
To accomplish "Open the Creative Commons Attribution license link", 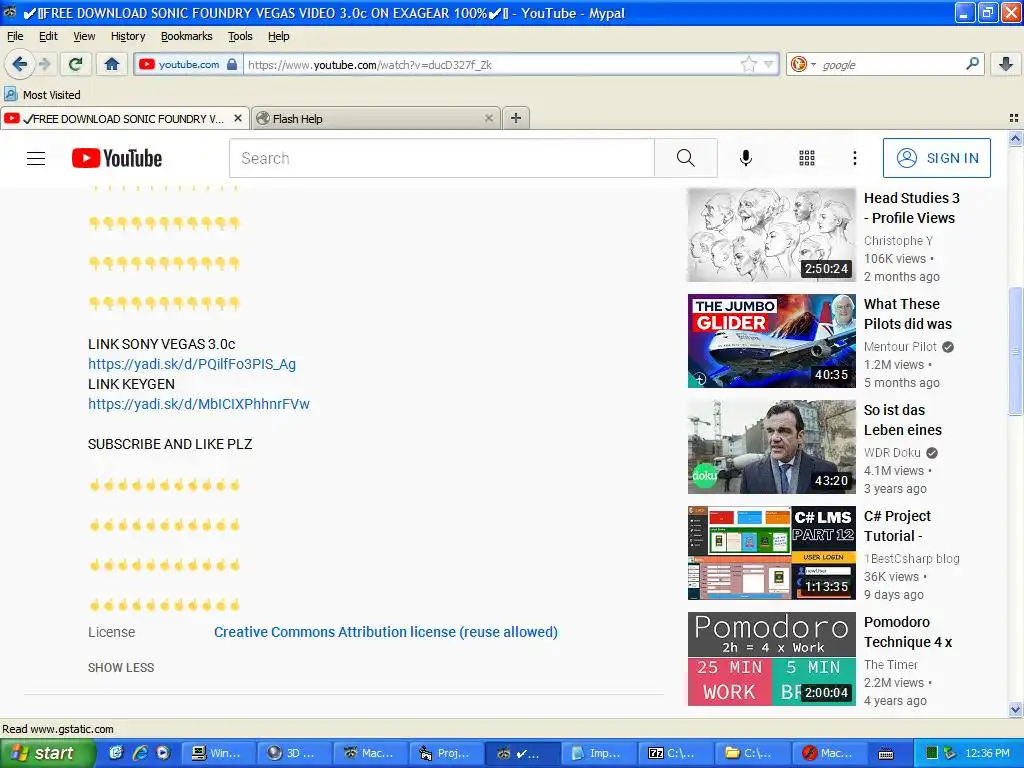I will tap(386, 632).
